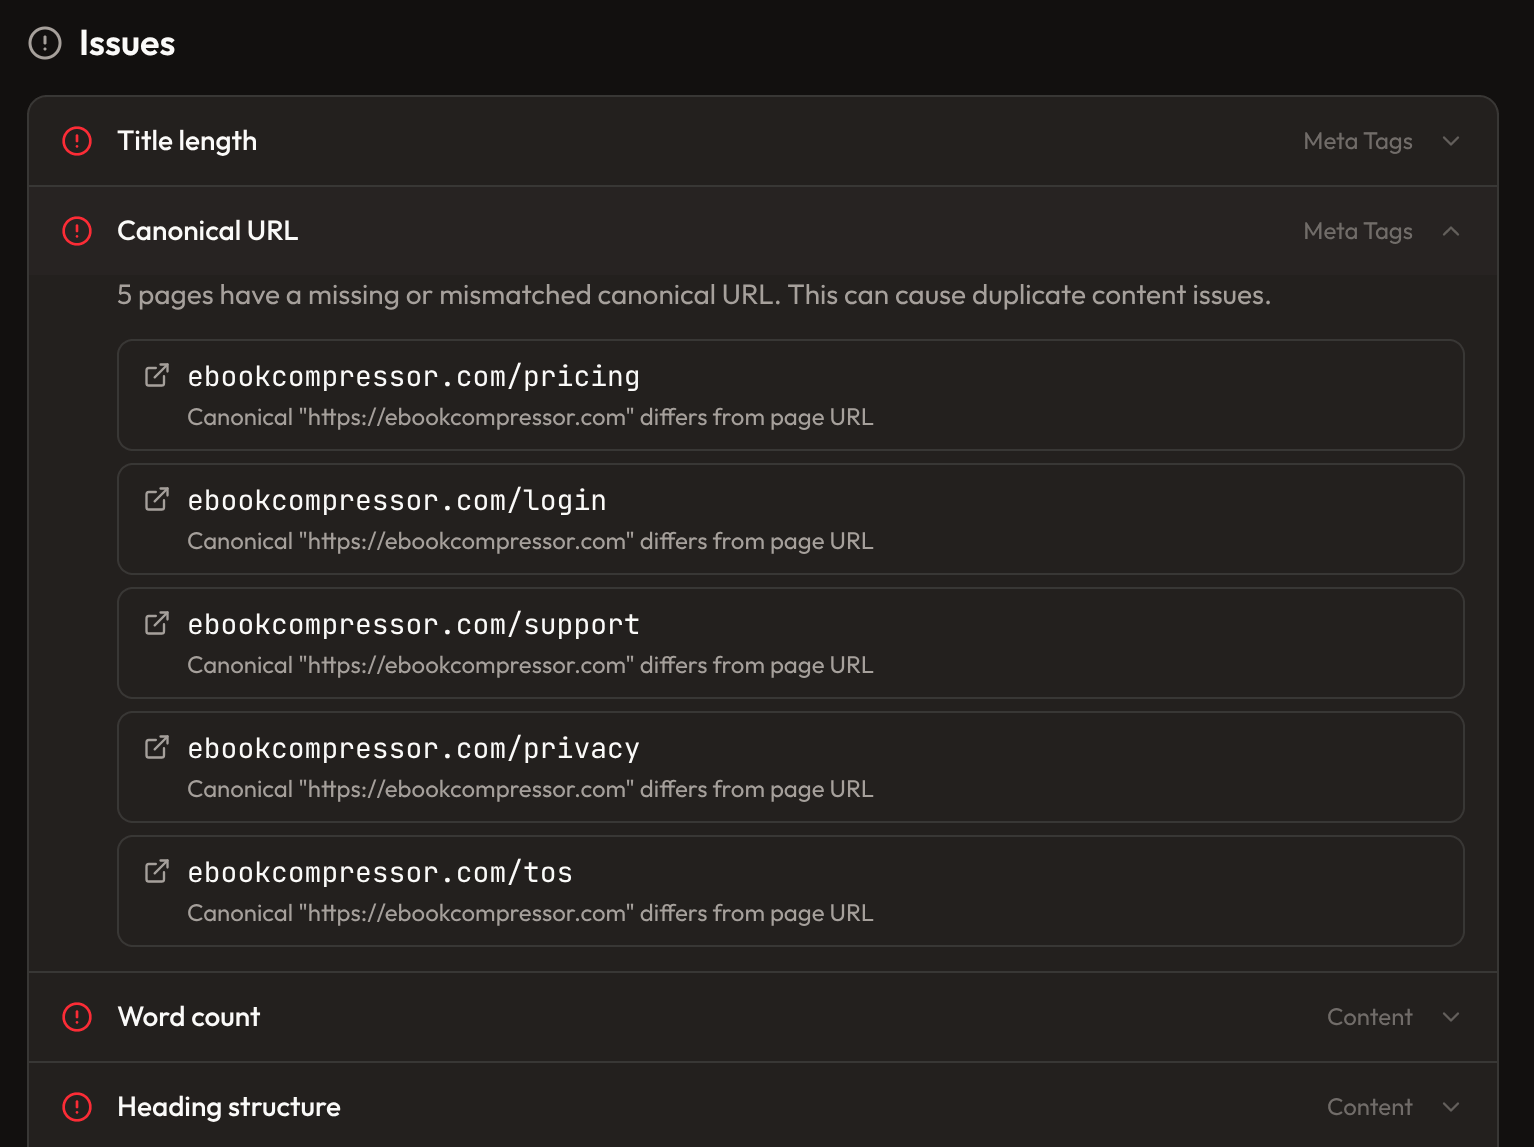The width and height of the screenshot is (1534, 1147).
Task: Open the external link icon for support page
Action: (x=156, y=622)
